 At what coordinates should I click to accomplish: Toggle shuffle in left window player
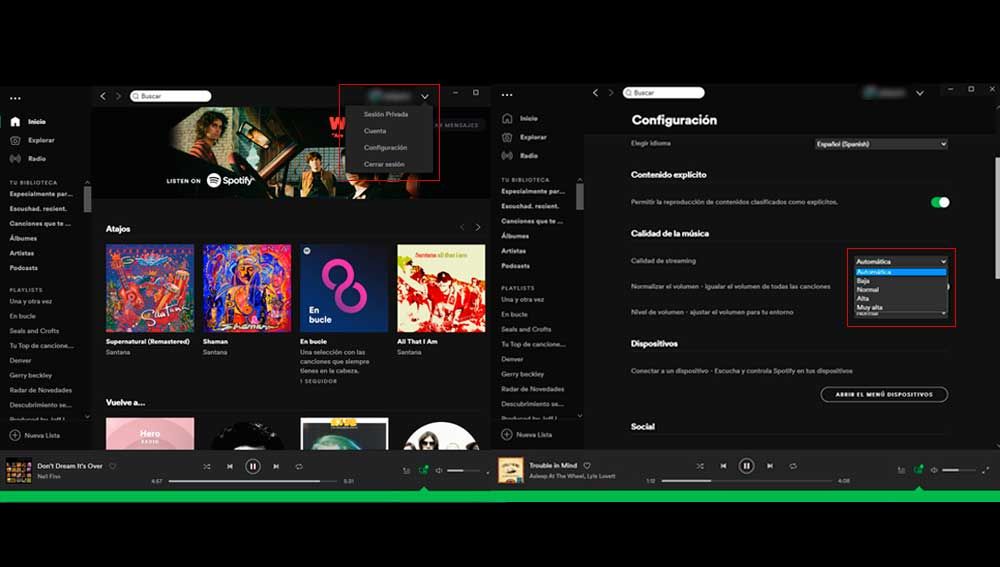(x=207, y=467)
